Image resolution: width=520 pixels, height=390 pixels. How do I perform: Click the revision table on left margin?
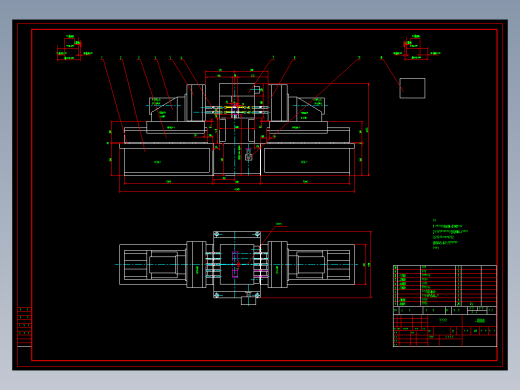[24, 327]
